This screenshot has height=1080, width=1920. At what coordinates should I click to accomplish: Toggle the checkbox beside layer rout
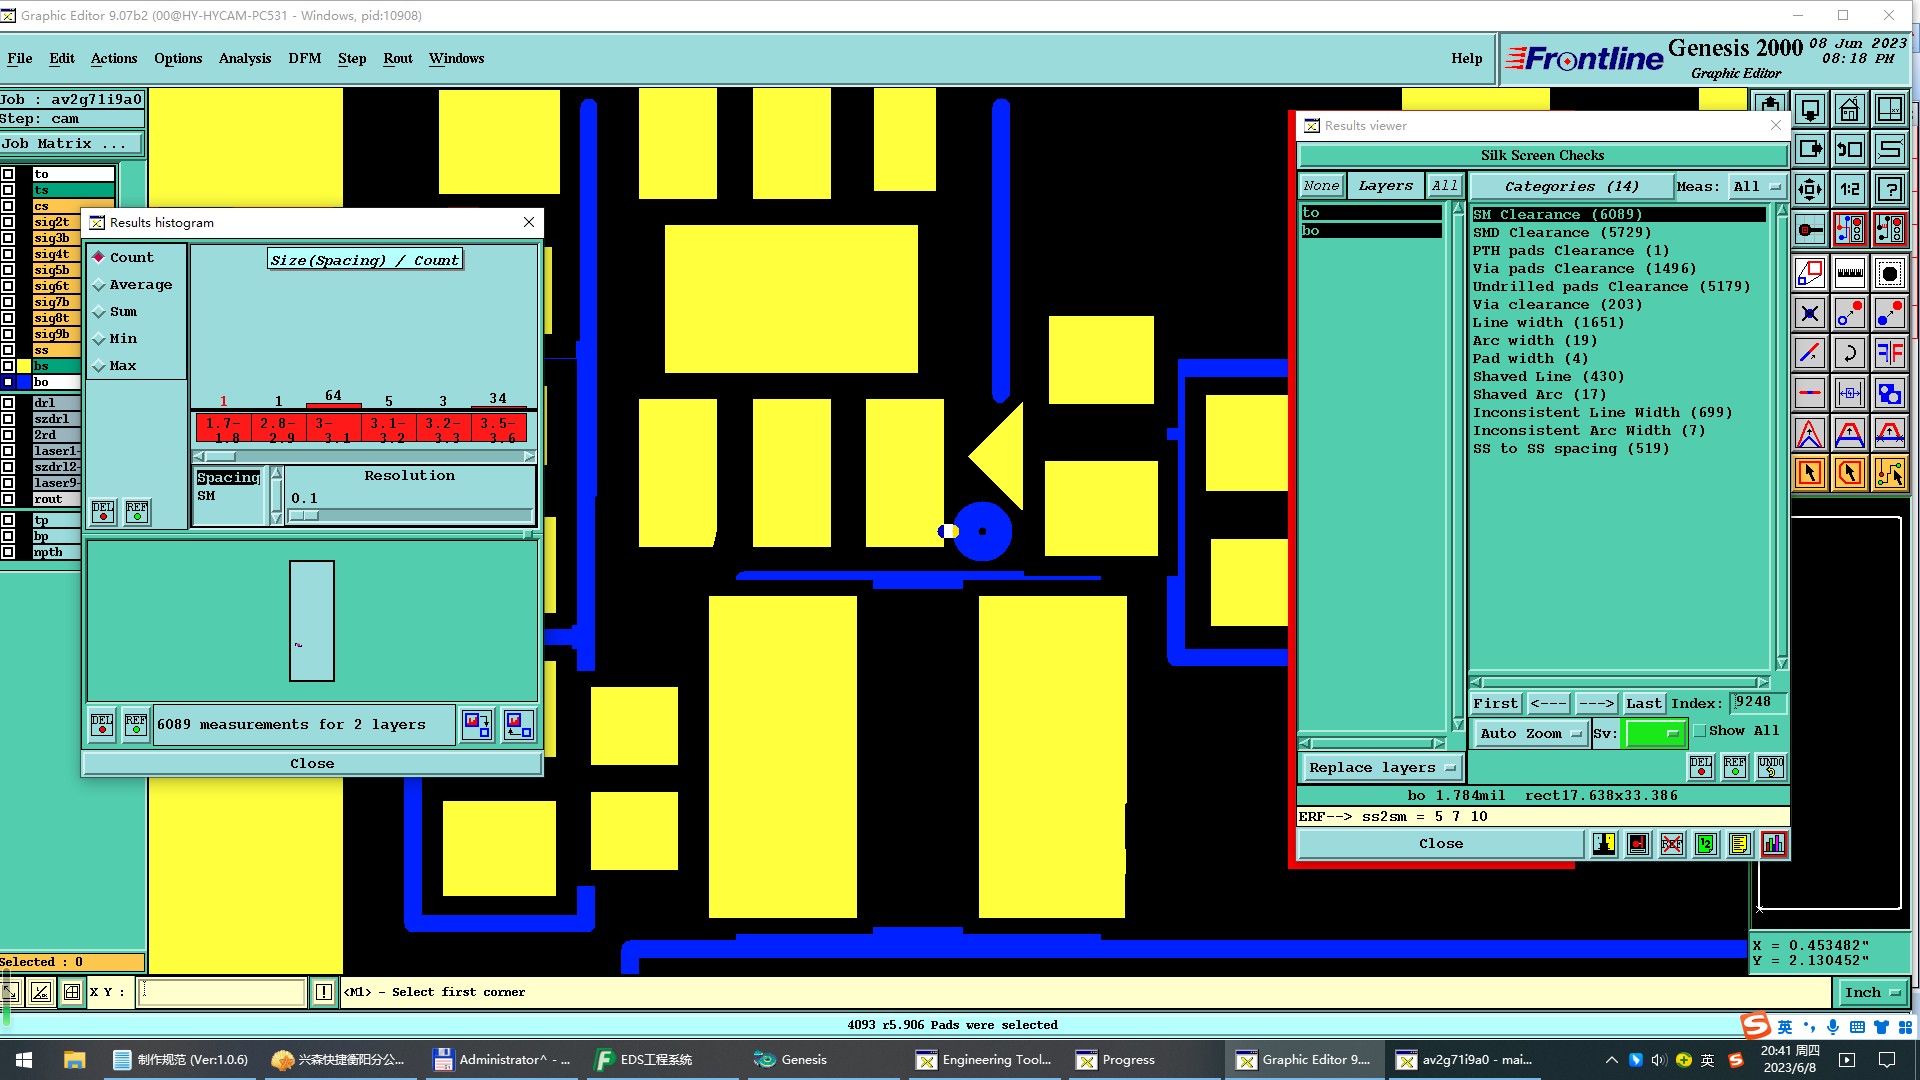coord(8,499)
